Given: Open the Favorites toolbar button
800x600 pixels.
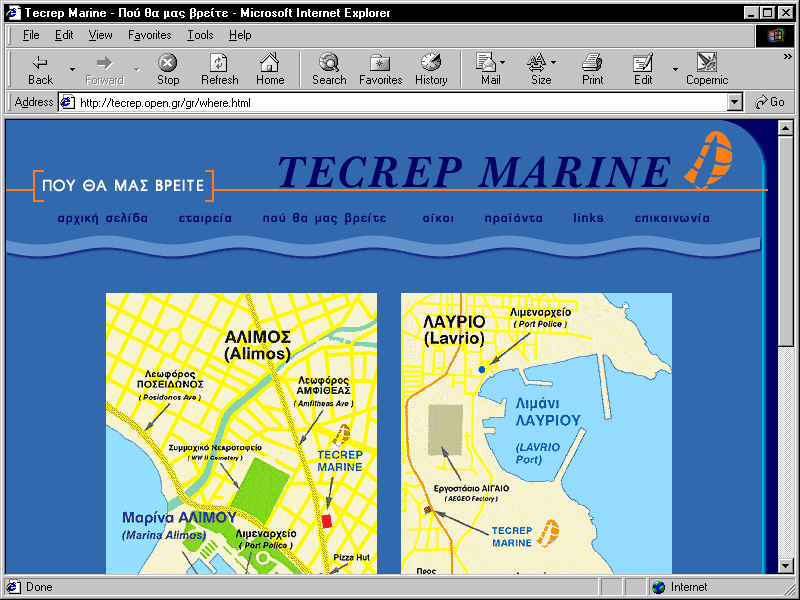Looking at the screenshot, I should click(x=380, y=69).
